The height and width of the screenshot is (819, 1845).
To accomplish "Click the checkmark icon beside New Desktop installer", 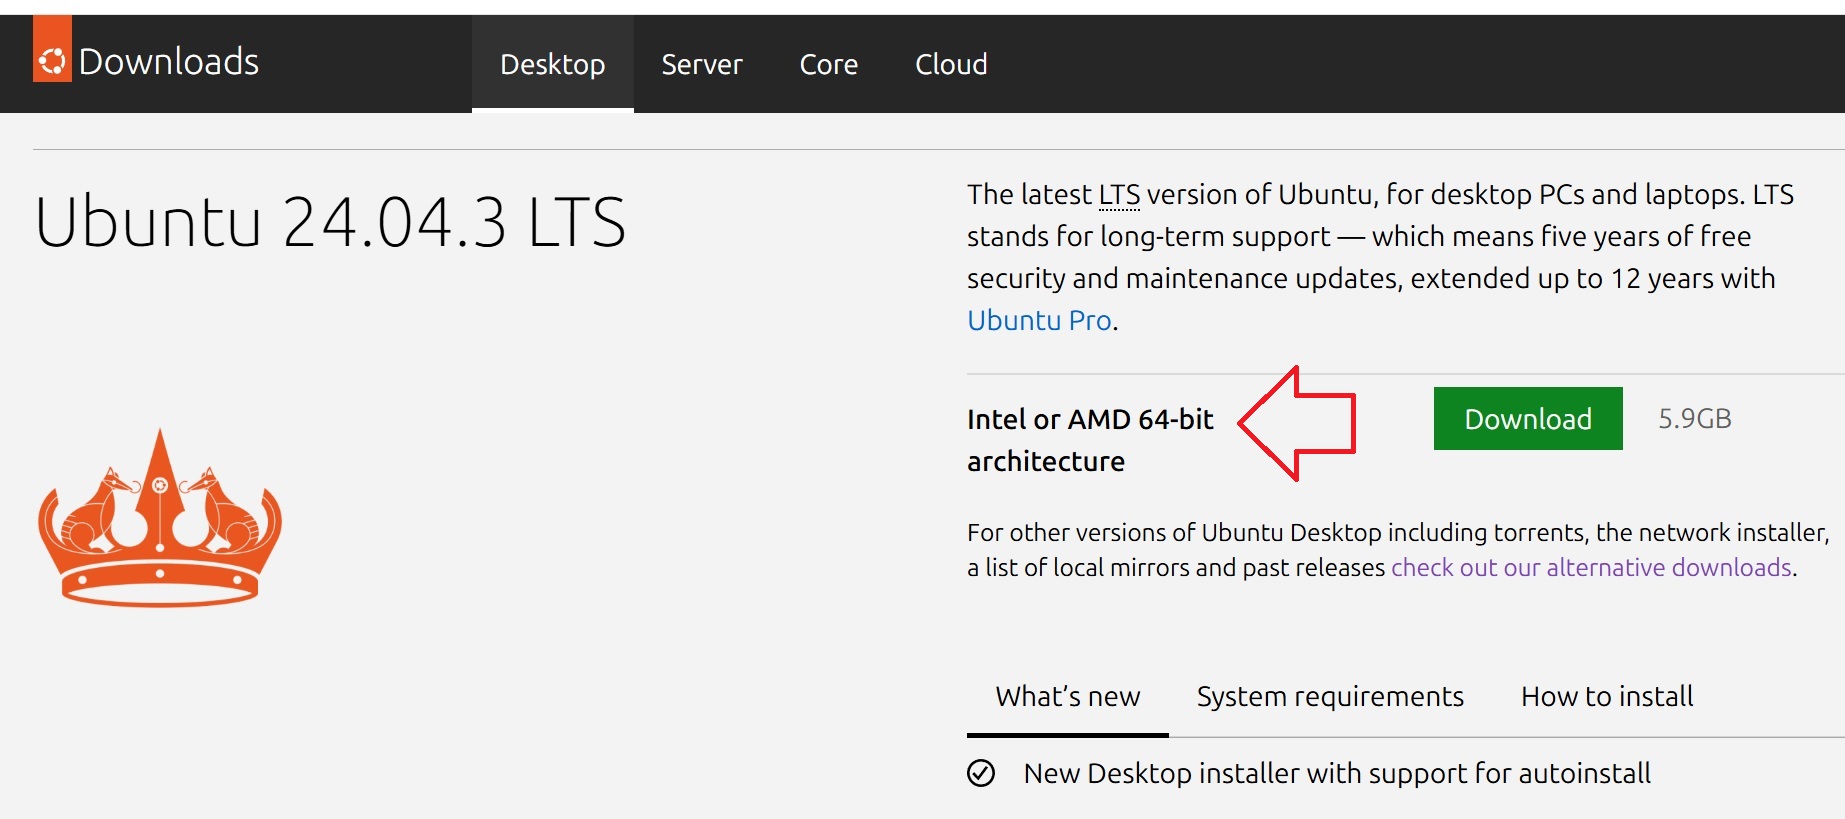I will coord(981,773).
